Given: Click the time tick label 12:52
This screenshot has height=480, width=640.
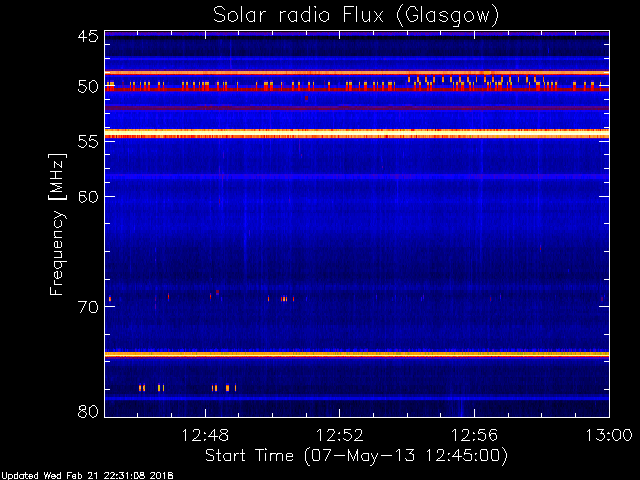Looking at the screenshot, I should [340, 435].
